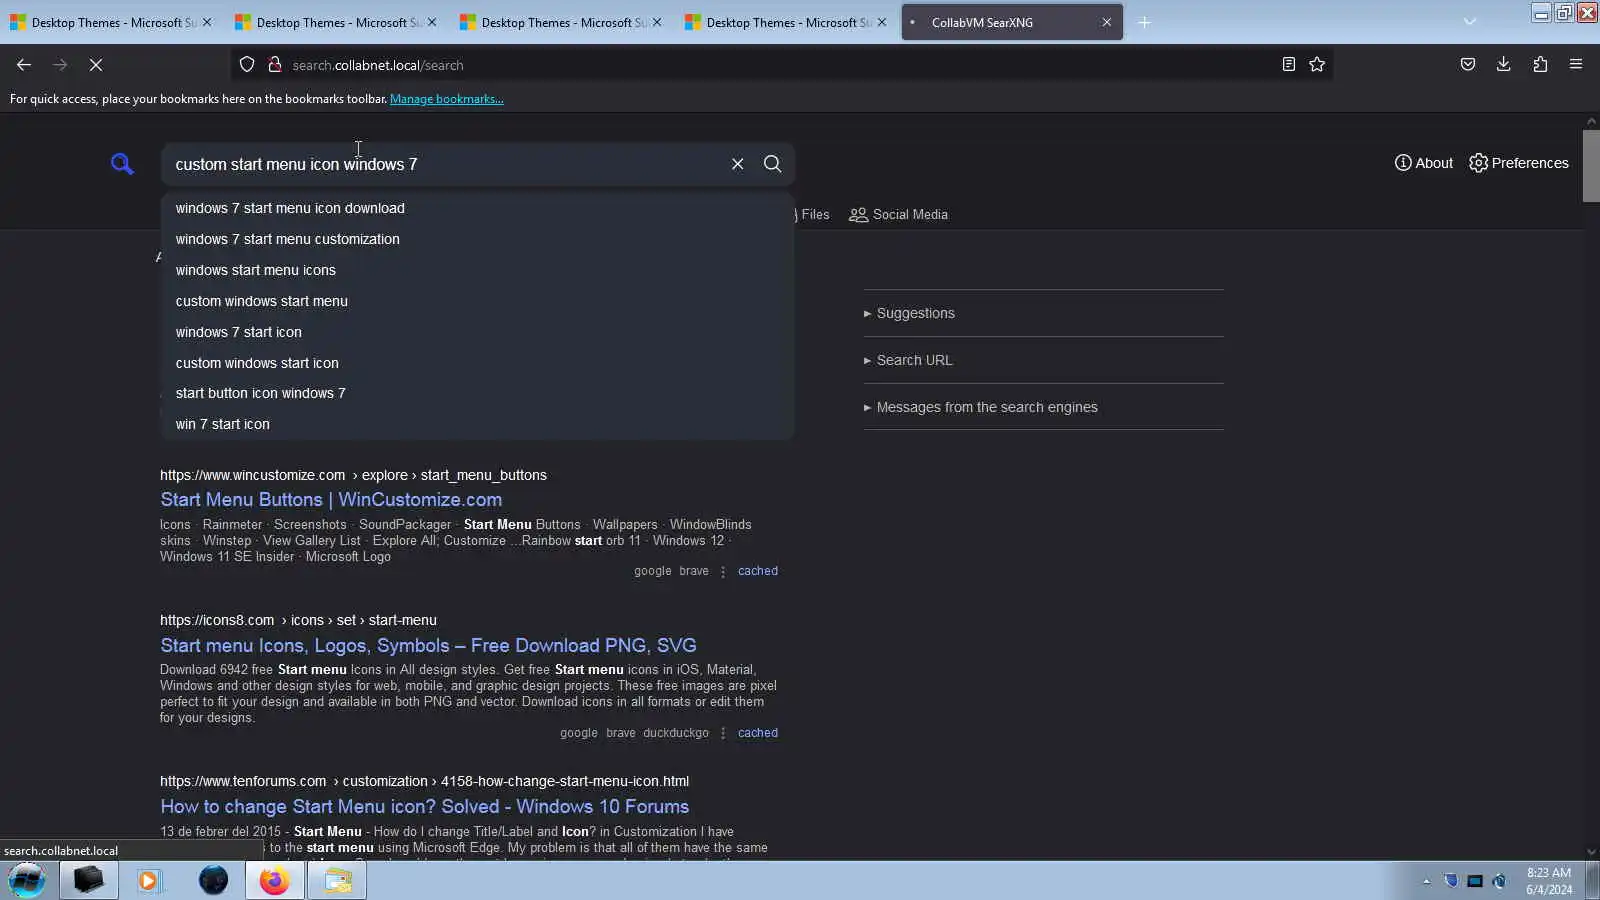Viewport: 1600px width, 900px height.
Task: Choose suggestion 'windows 7 start icon'
Action: click(477, 332)
